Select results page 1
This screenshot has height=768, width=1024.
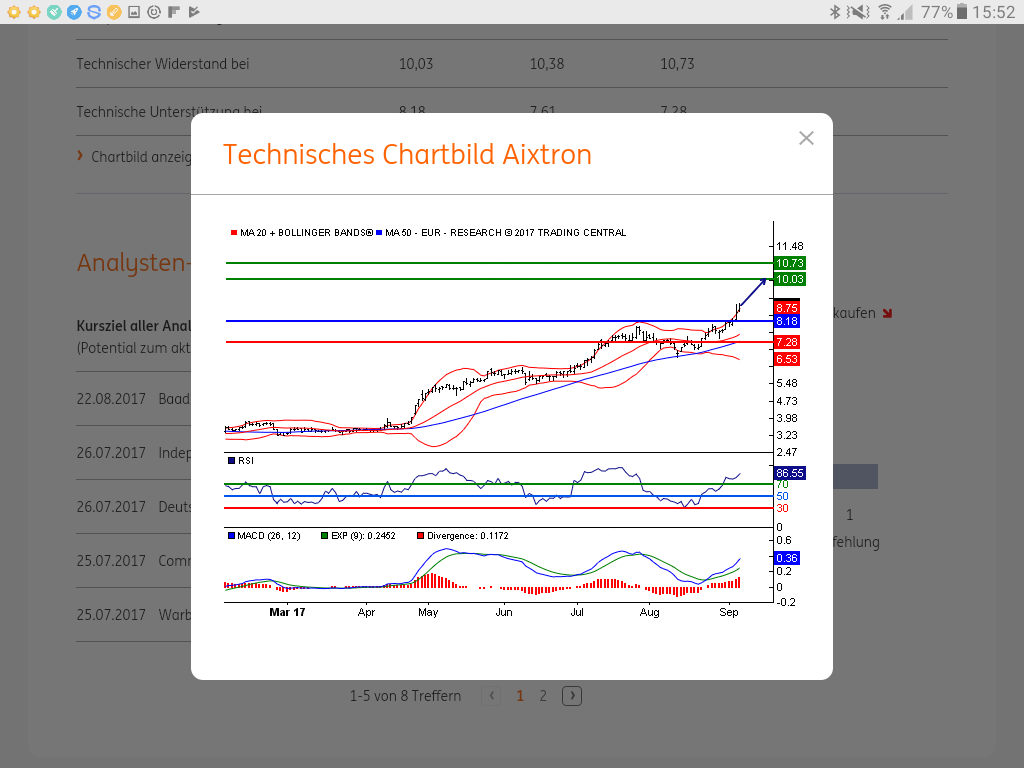(520, 696)
